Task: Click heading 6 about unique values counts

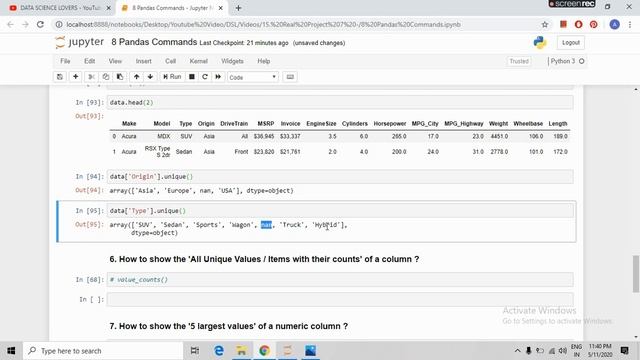Action: click(x=264, y=259)
